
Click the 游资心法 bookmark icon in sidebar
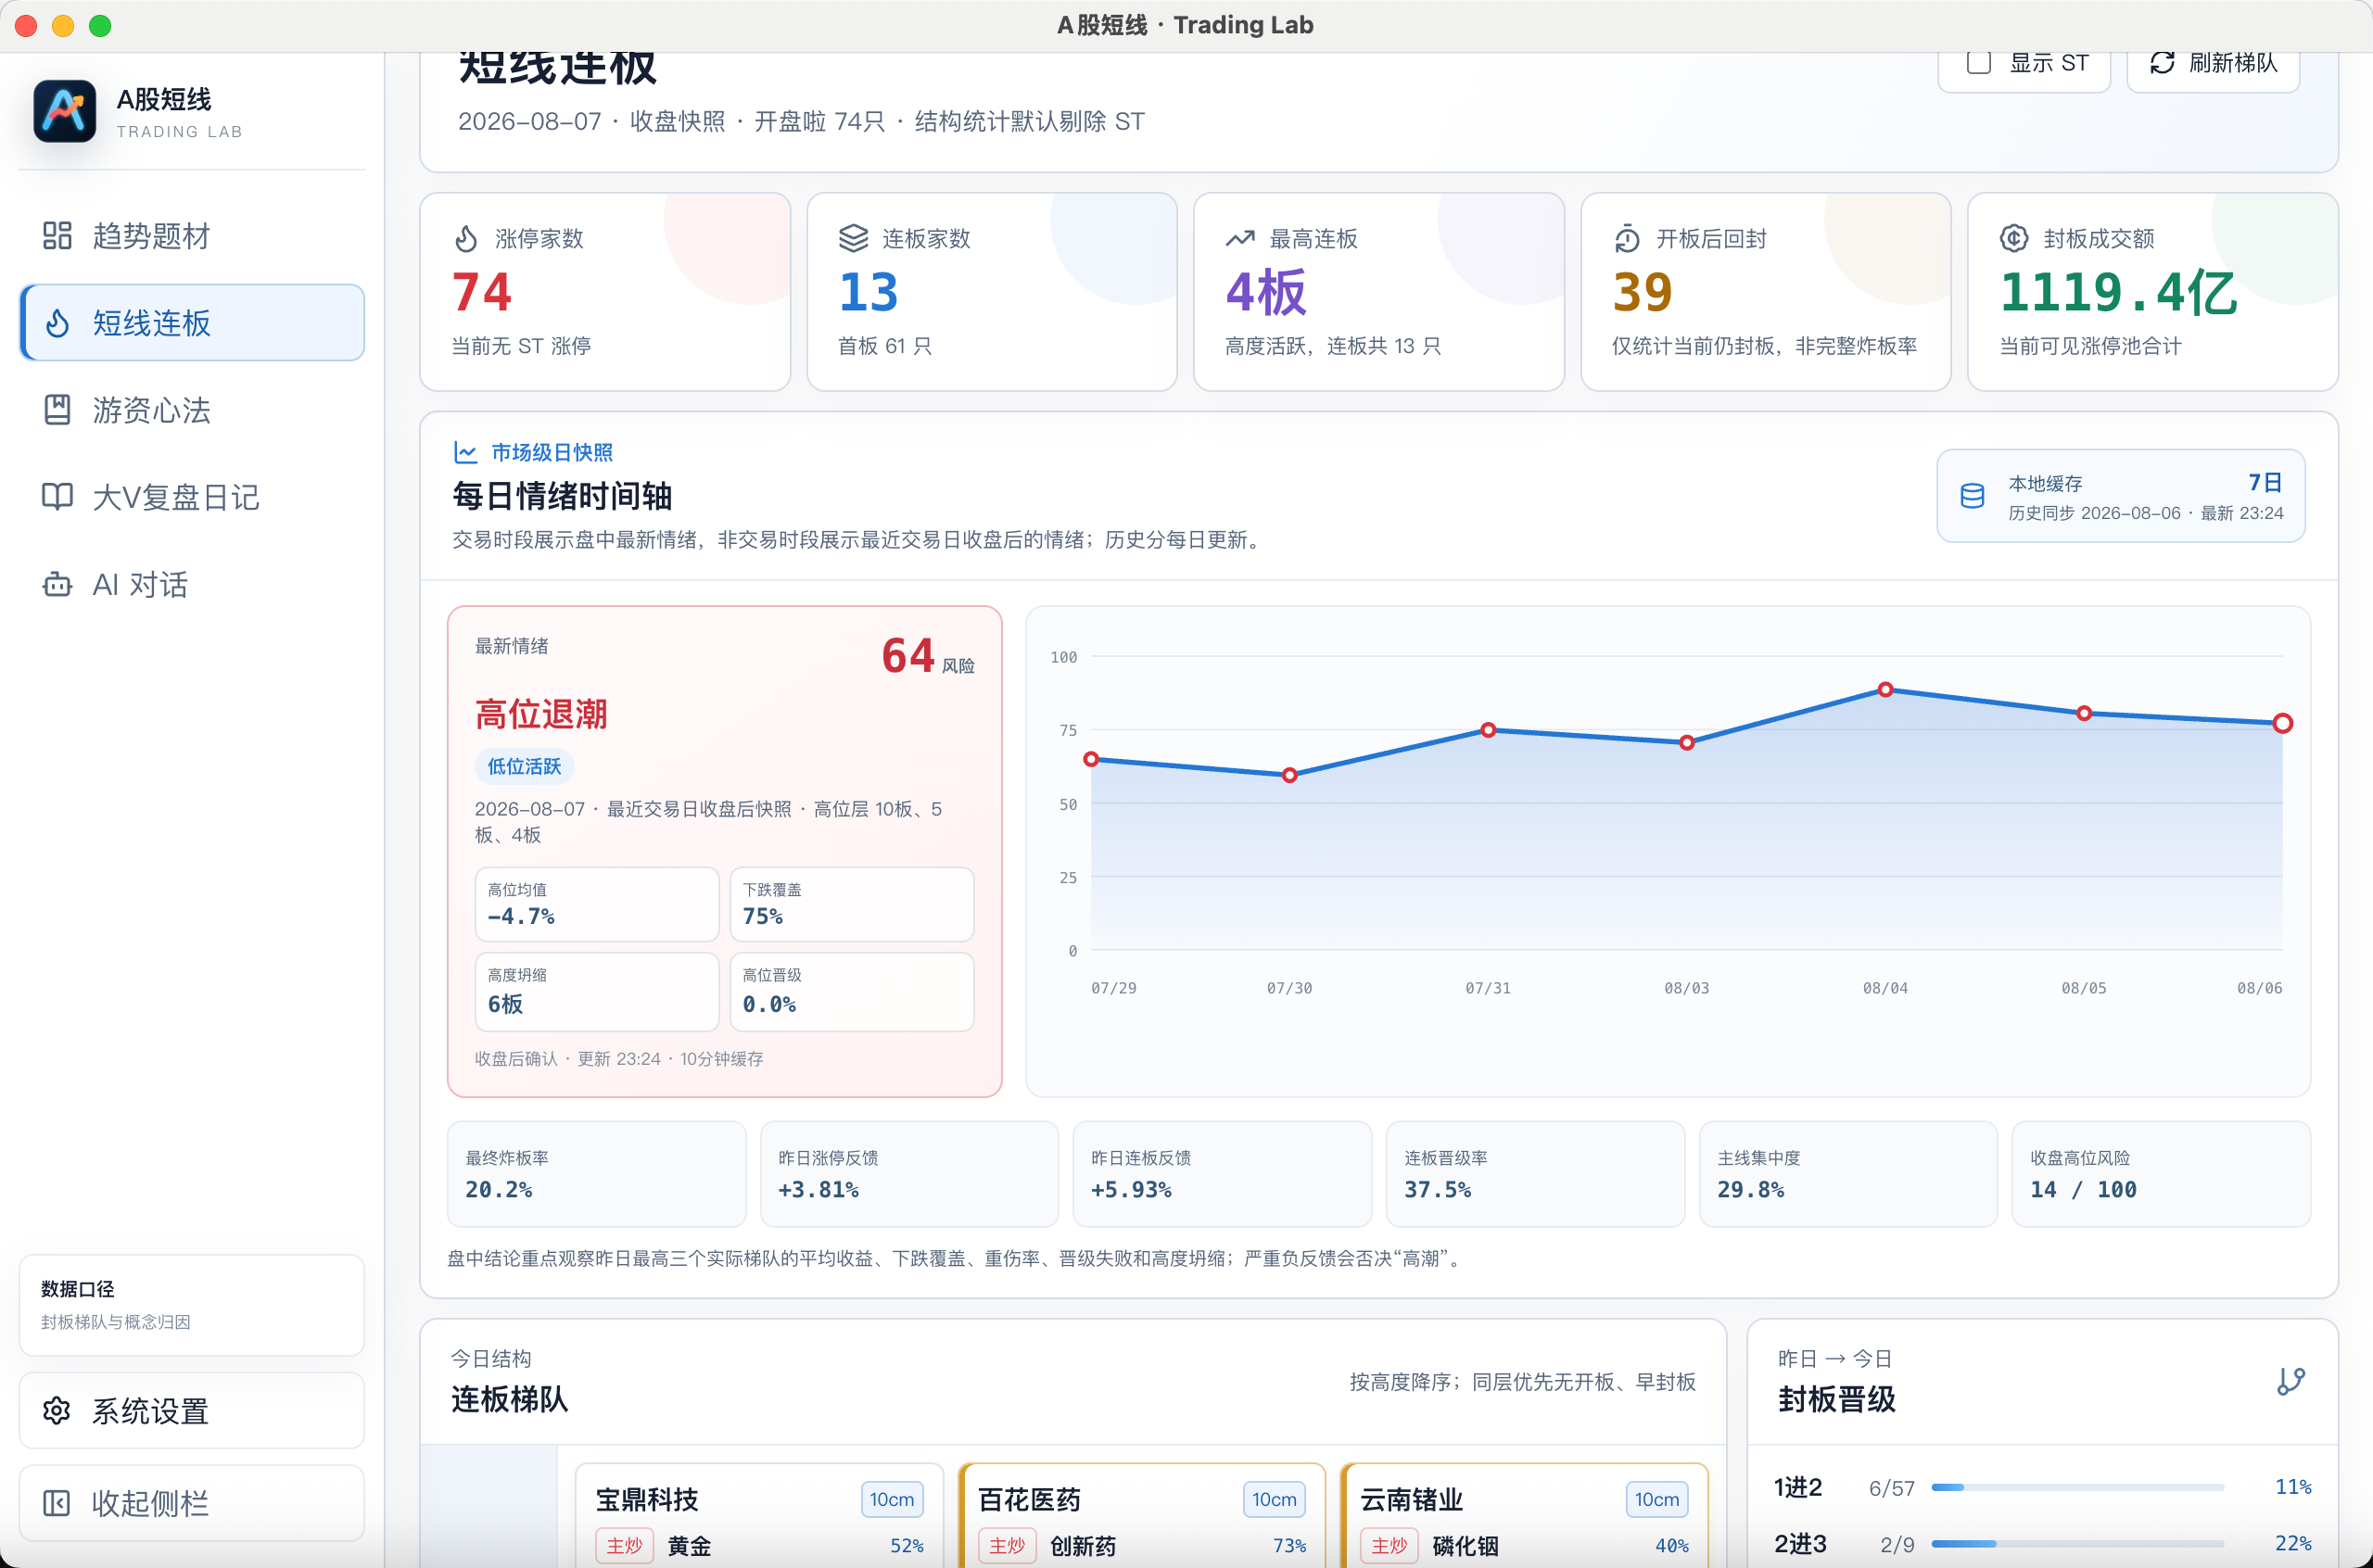pos(57,410)
